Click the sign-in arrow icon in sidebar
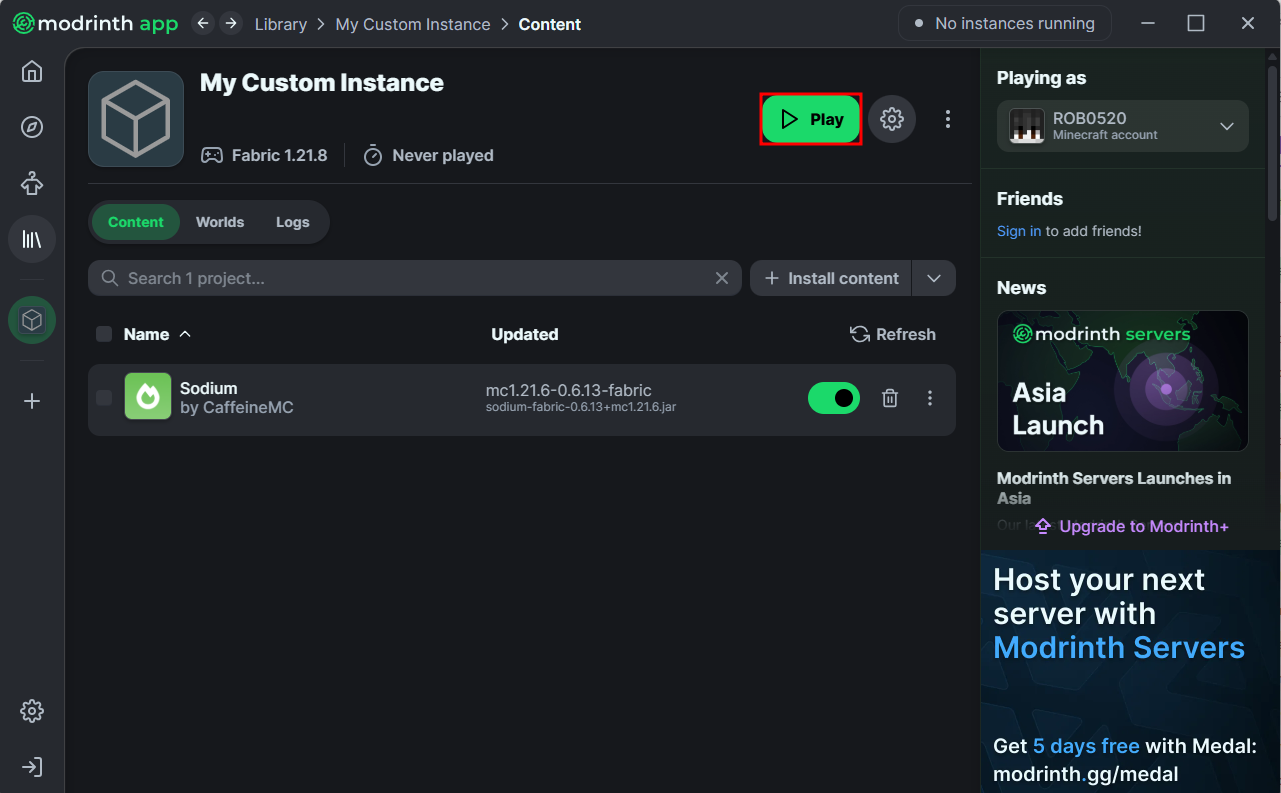This screenshot has height=793, width=1281. click(32, 767)
